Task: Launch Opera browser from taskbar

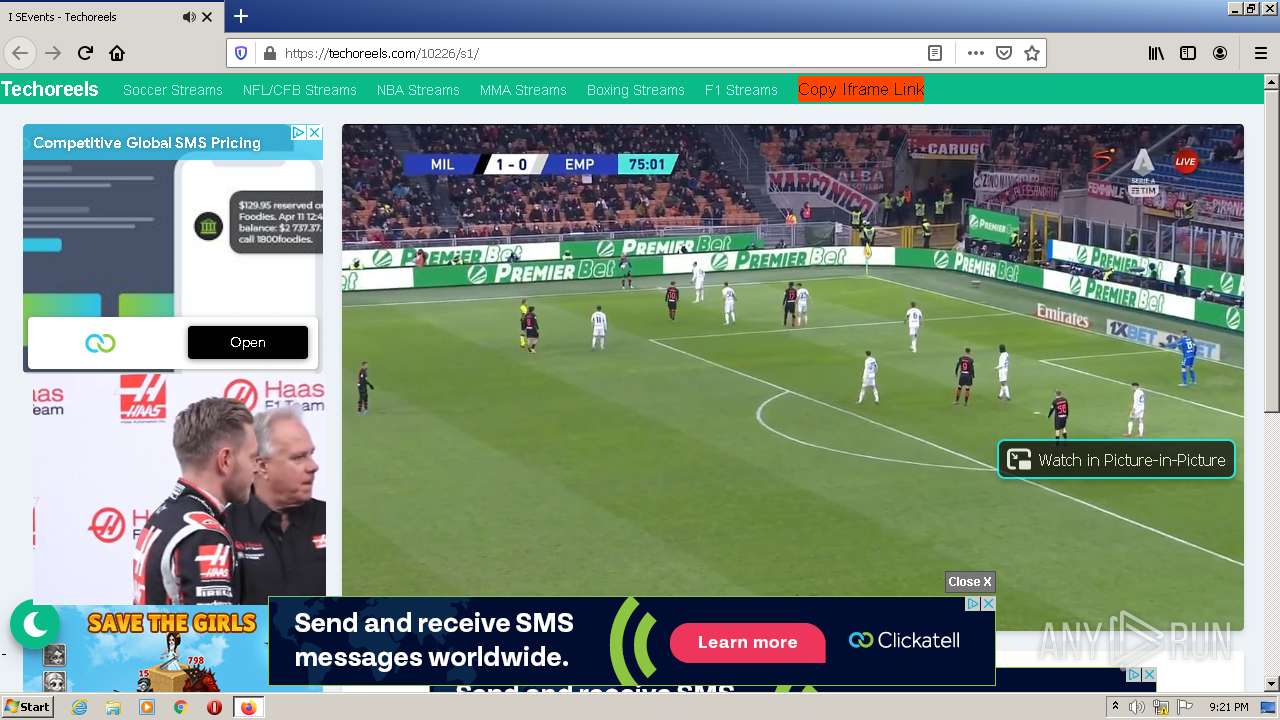Action: point(214,707)
